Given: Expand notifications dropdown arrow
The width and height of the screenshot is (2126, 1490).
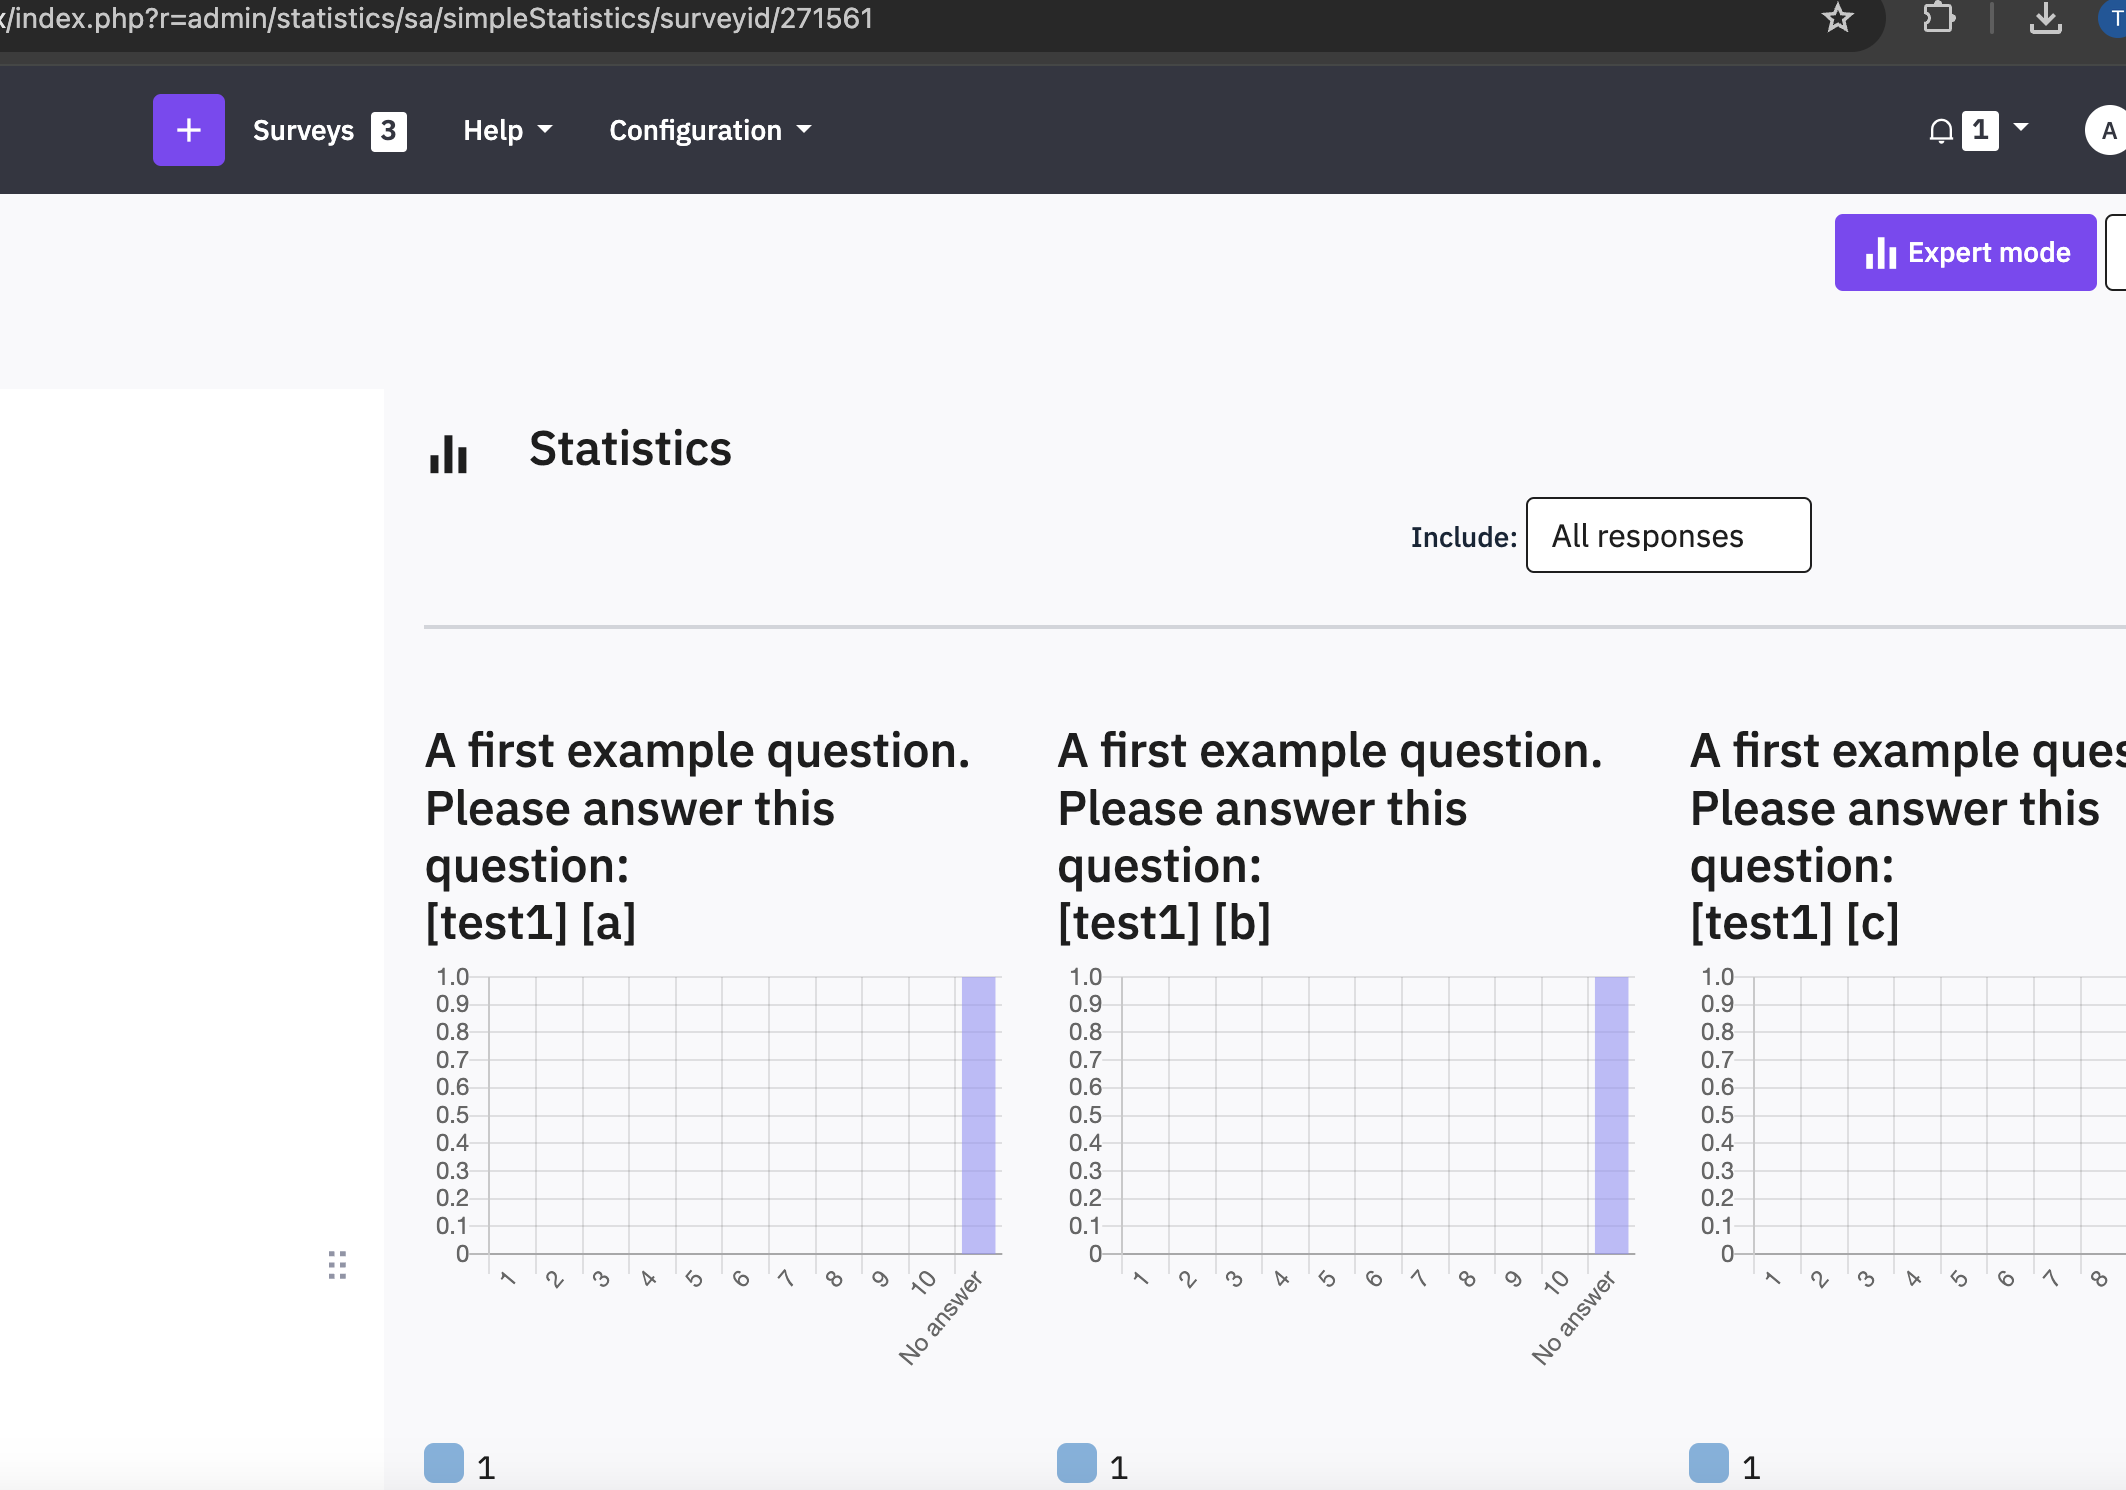Looking at the screenshot, I should pyautogui.click(x=2021, y=128).
